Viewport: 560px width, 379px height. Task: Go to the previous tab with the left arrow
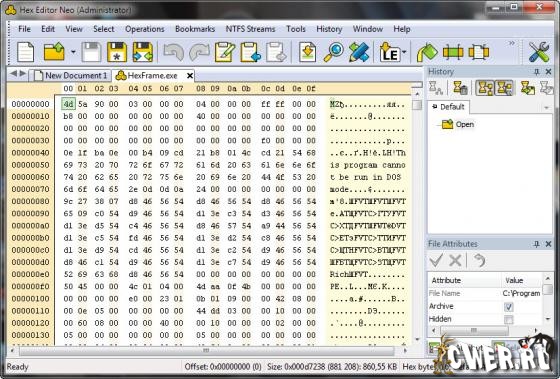click(x=13, y=74)
